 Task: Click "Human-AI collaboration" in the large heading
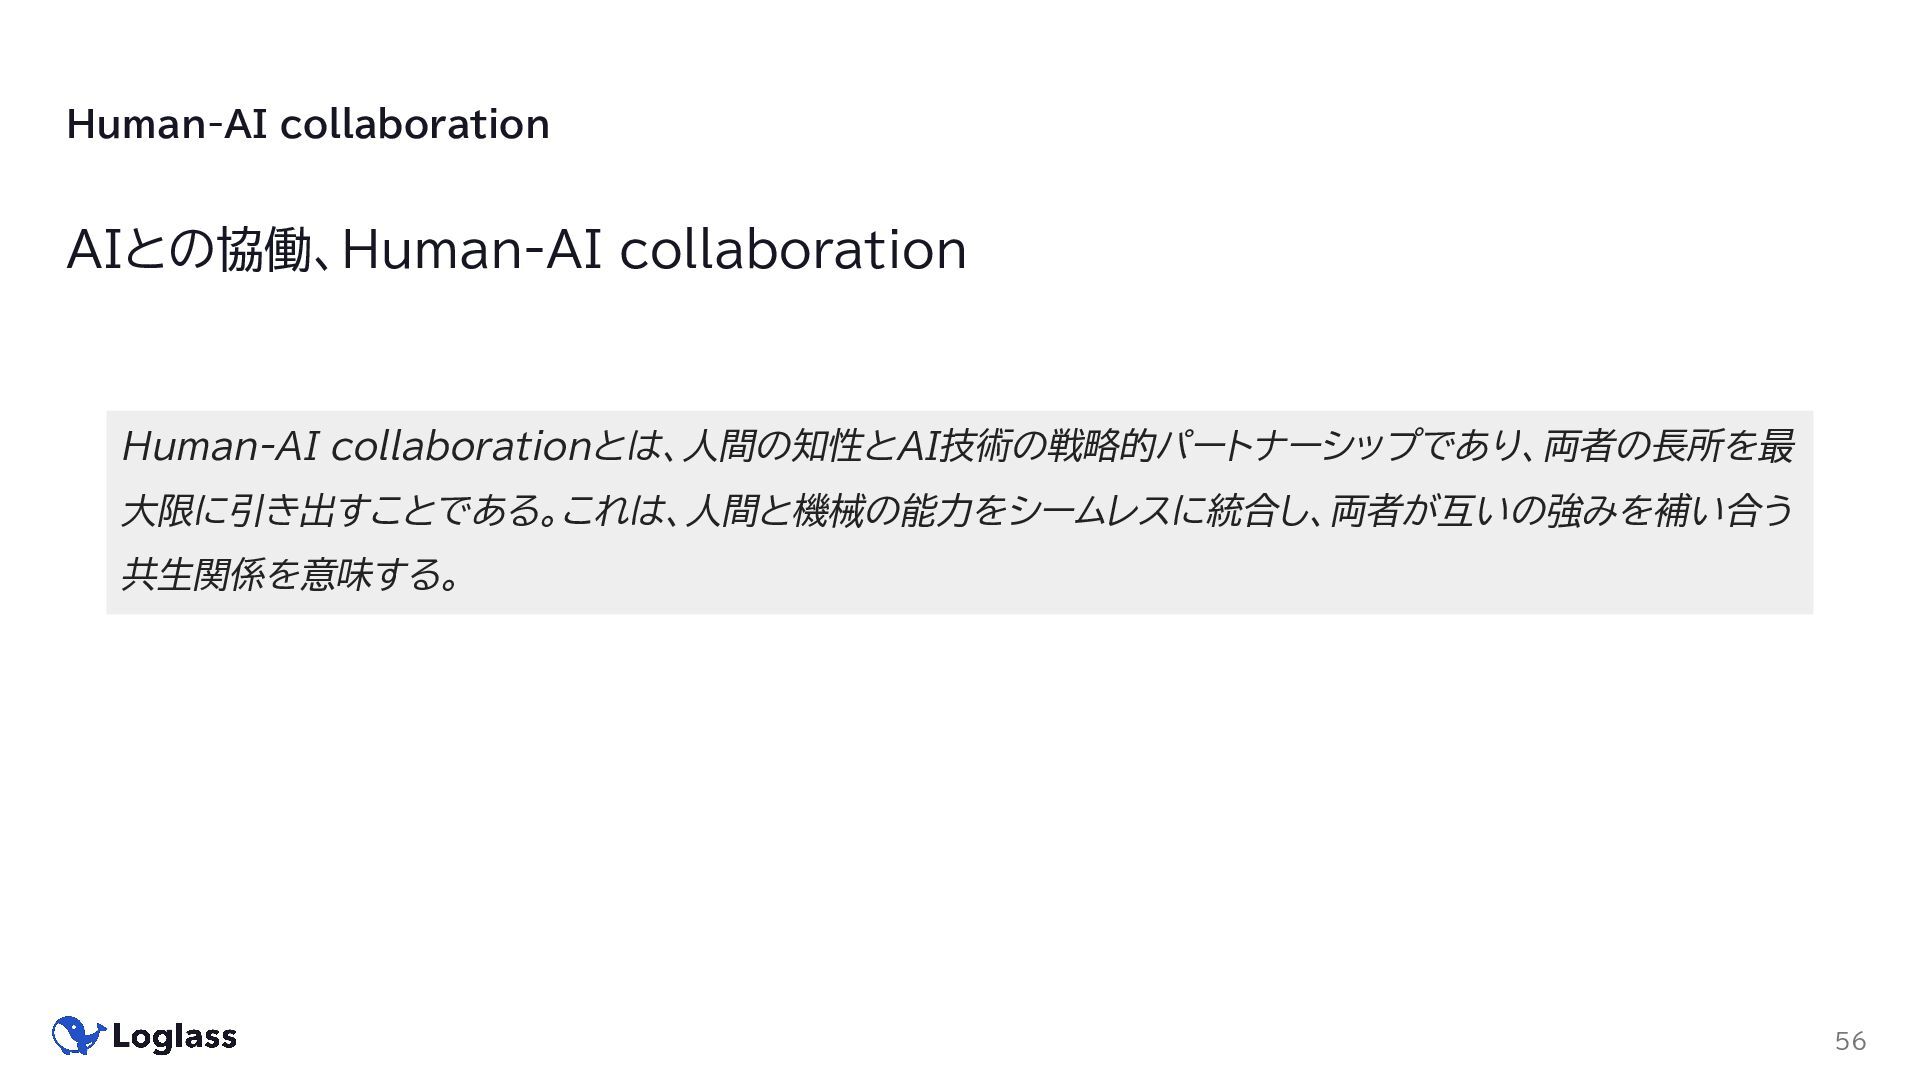pos(654,249)
